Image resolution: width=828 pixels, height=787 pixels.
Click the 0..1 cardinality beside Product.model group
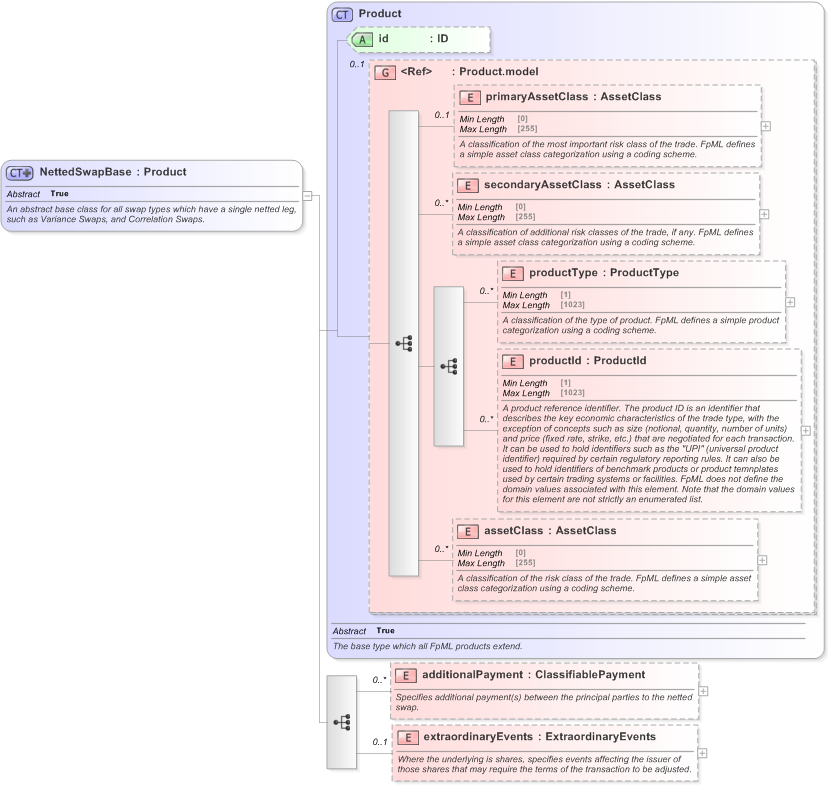357,64
